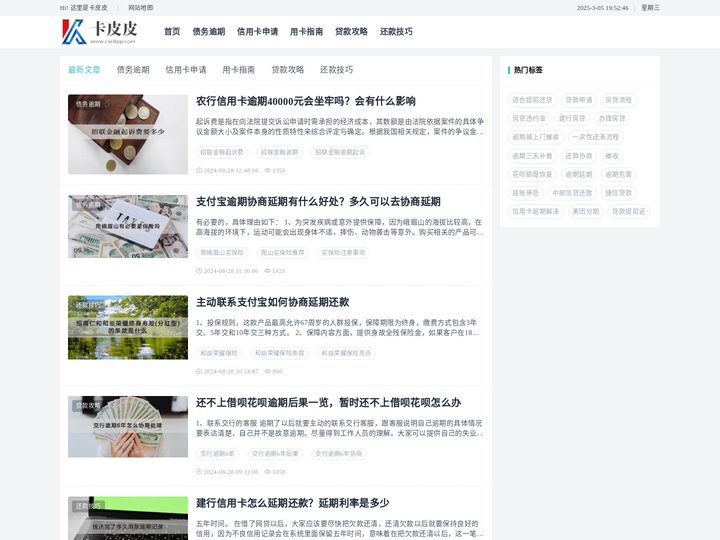The image size is (720, 540).
Task: Select hot tag 中邮信贷还款
Action: [573, 193]
